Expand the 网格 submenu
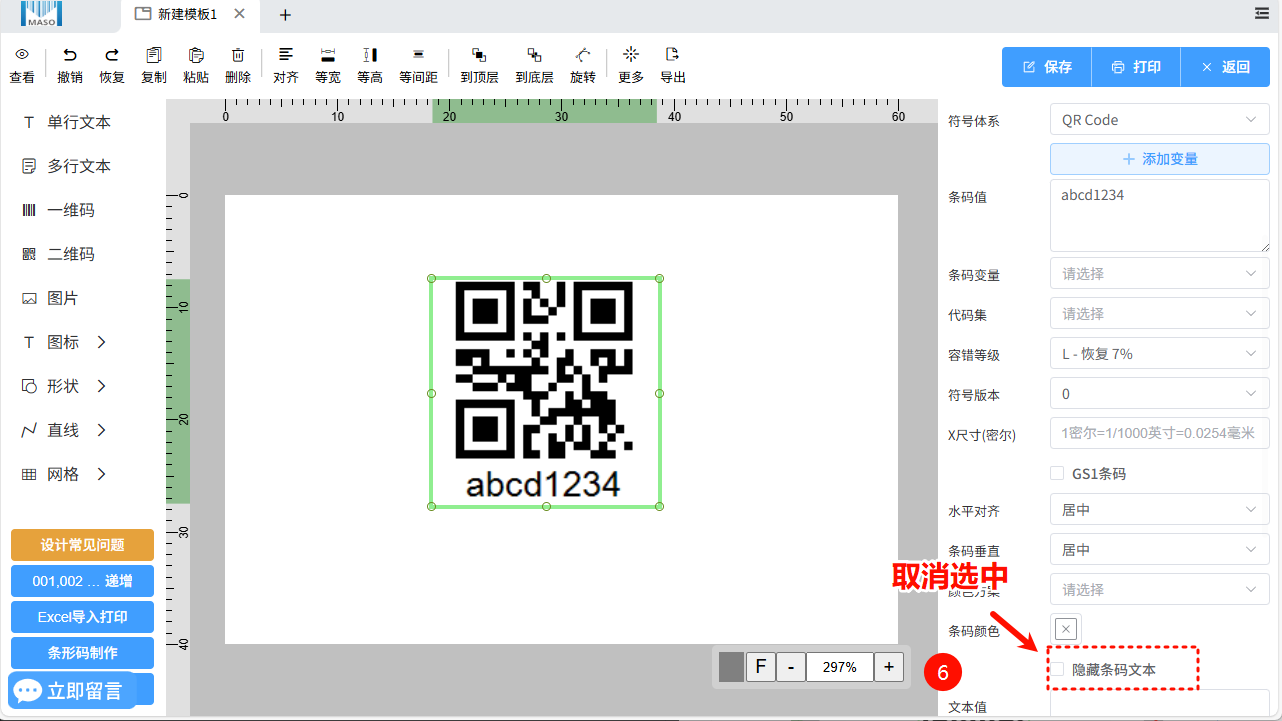 click(101, 474)
